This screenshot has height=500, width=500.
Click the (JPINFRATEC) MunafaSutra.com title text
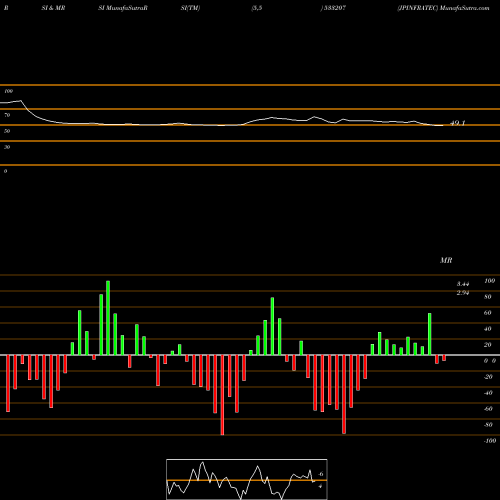click(443, 8)
